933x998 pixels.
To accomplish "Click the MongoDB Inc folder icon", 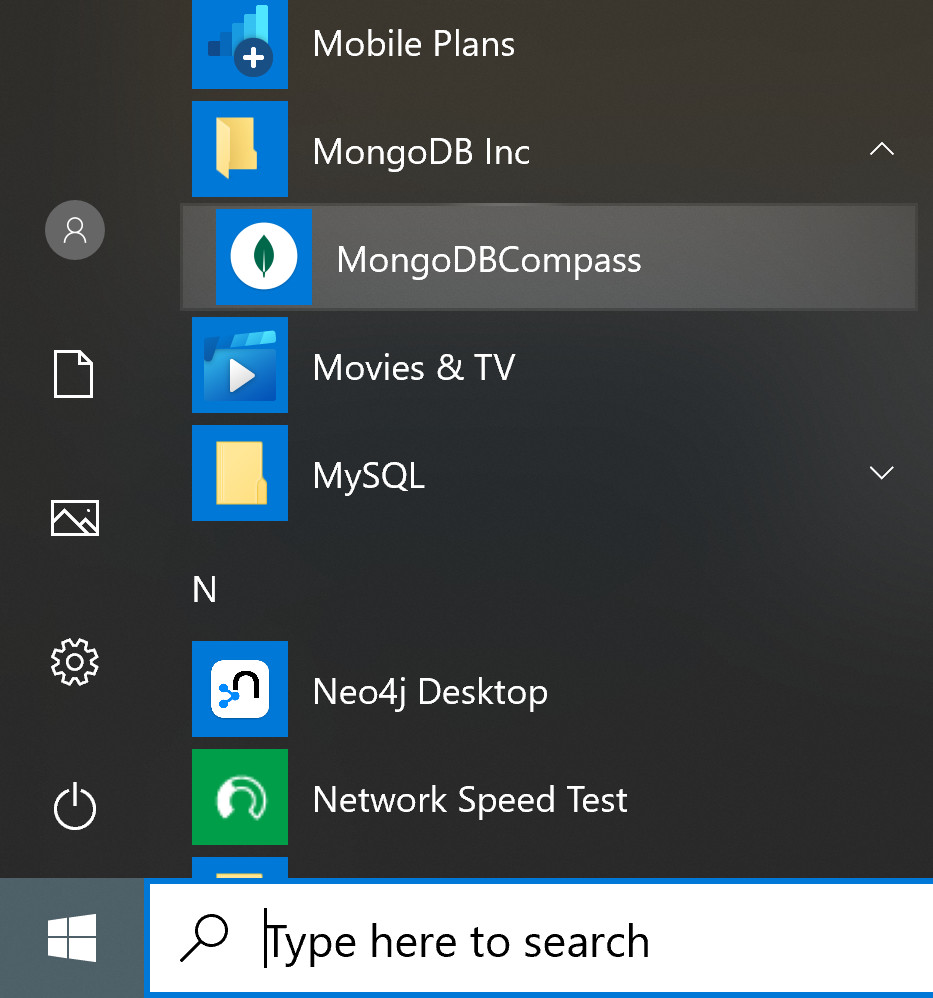I will coord(240,150).
